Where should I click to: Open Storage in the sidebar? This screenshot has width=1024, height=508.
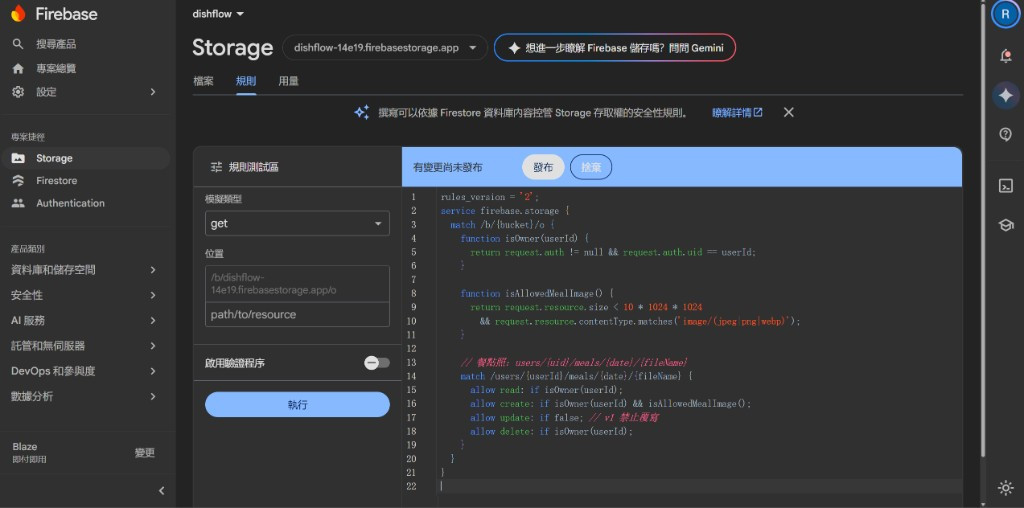click(85, 158)
